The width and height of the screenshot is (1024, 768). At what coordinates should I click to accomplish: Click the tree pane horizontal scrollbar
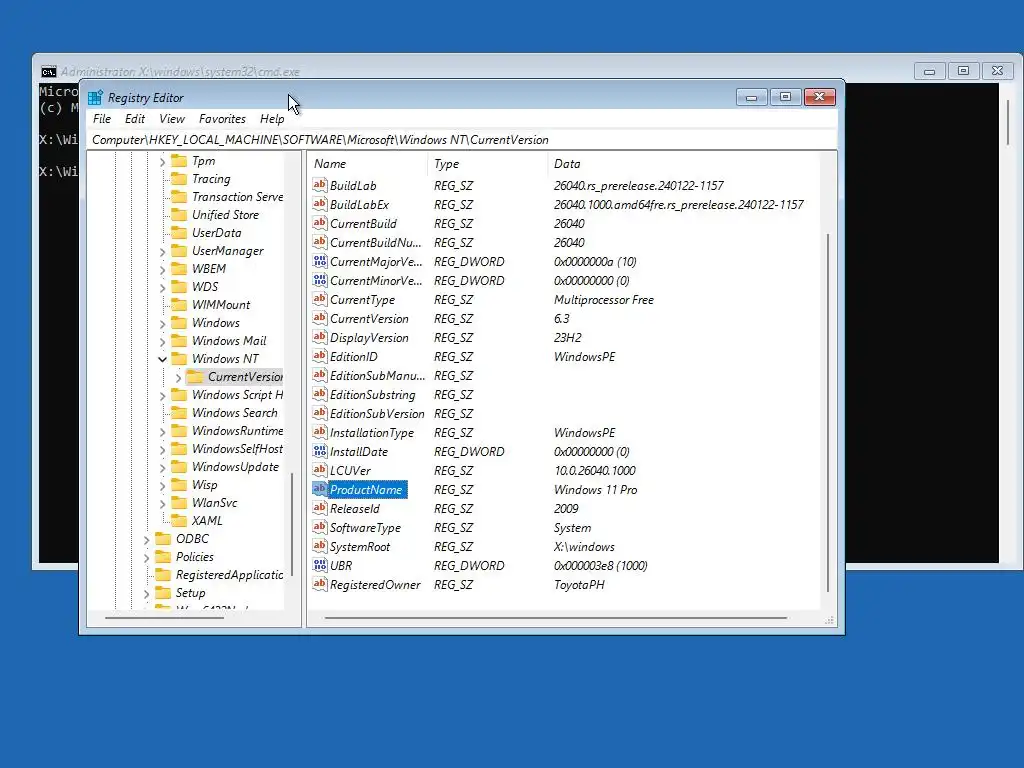(x=164, y=617)
